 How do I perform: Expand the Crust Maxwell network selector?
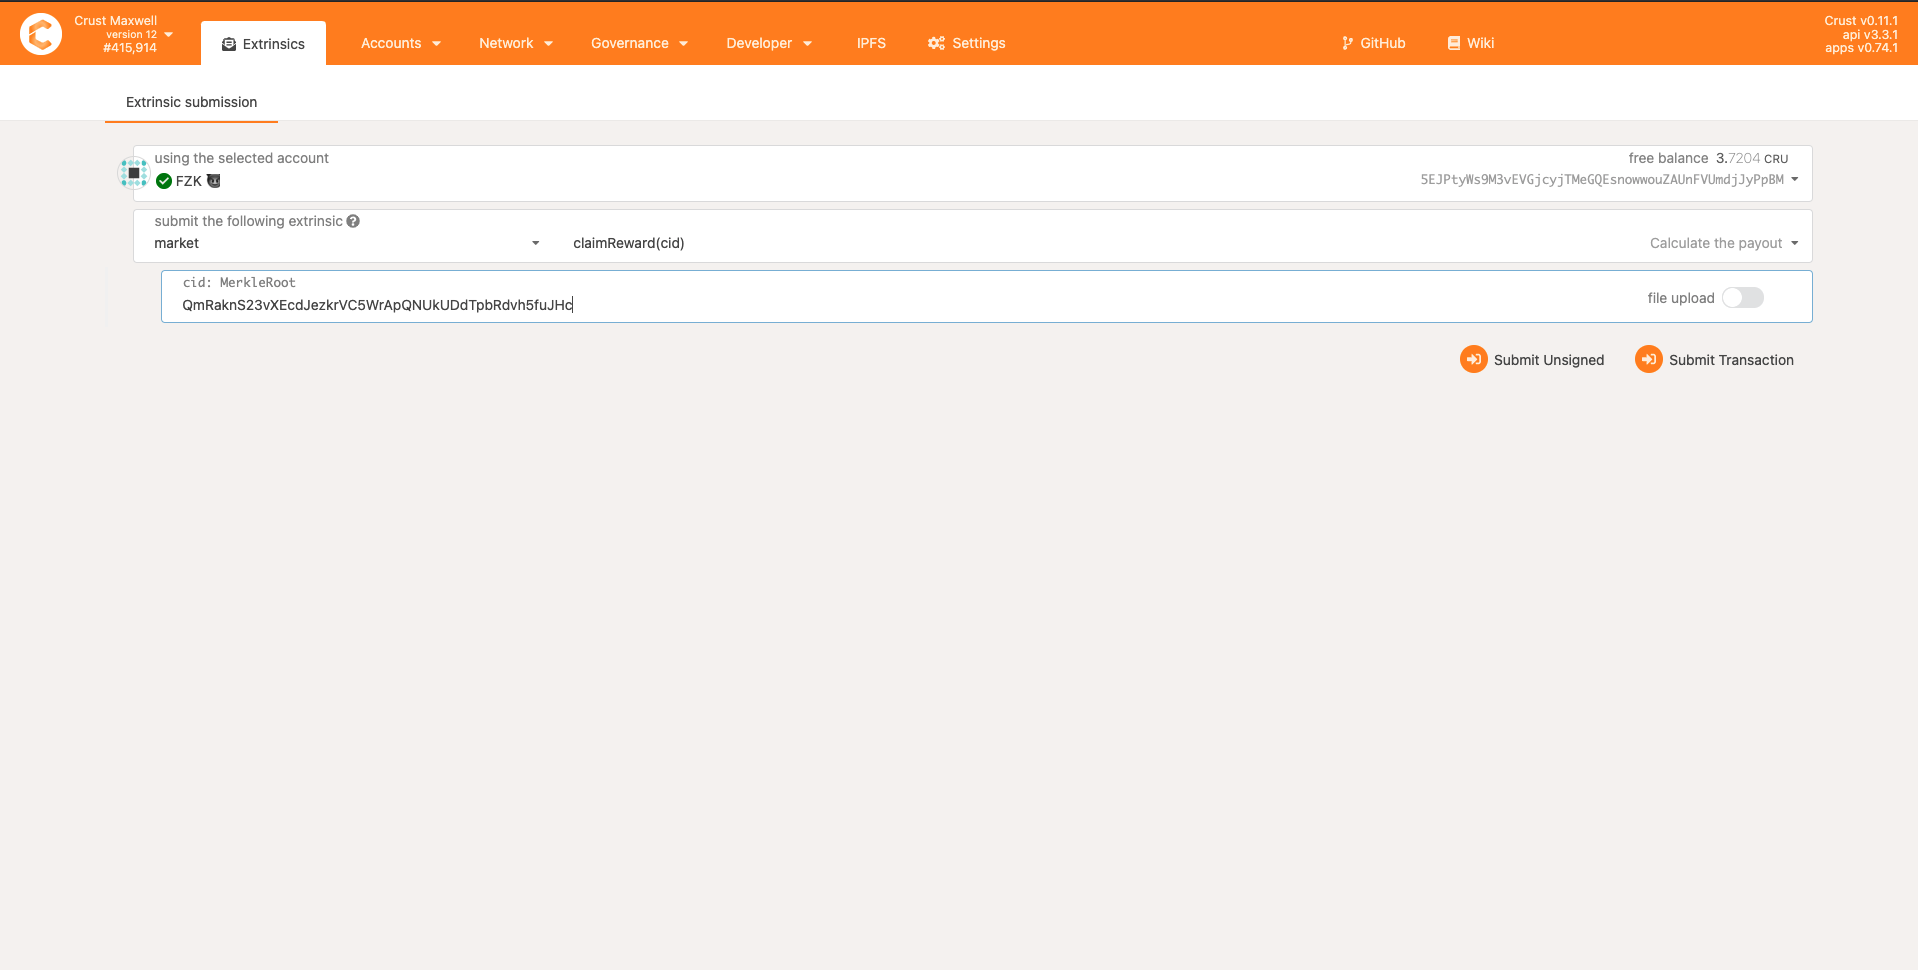[168, 34]
